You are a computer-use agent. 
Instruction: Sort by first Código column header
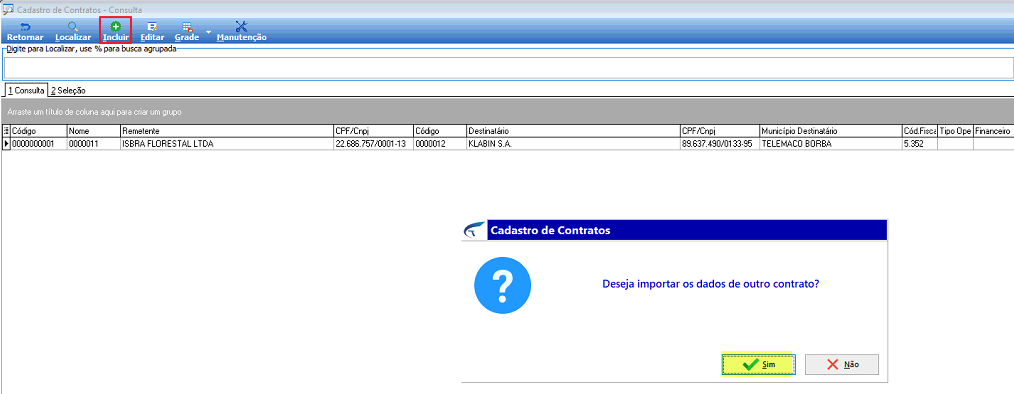click(x=38, y=131)
